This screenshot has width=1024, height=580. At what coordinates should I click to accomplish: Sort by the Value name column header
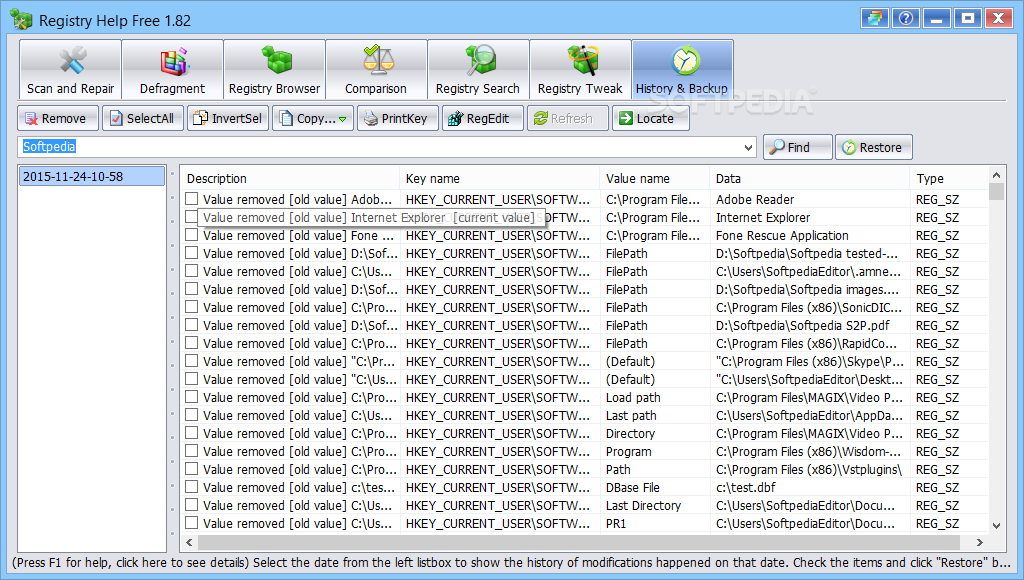pyautogui.click(x=654, y=178)
